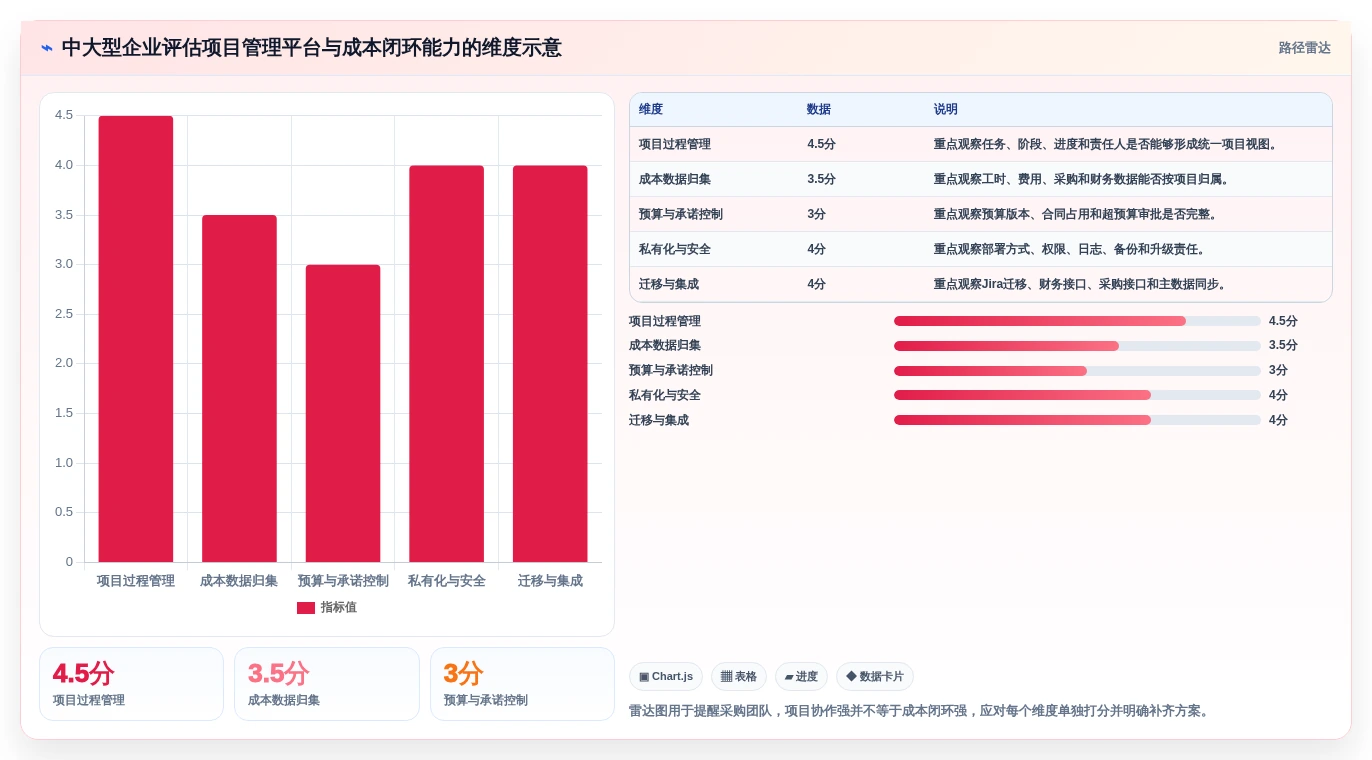
Task: Click the 表格 tag chip
Action: (x=739, y=677)
